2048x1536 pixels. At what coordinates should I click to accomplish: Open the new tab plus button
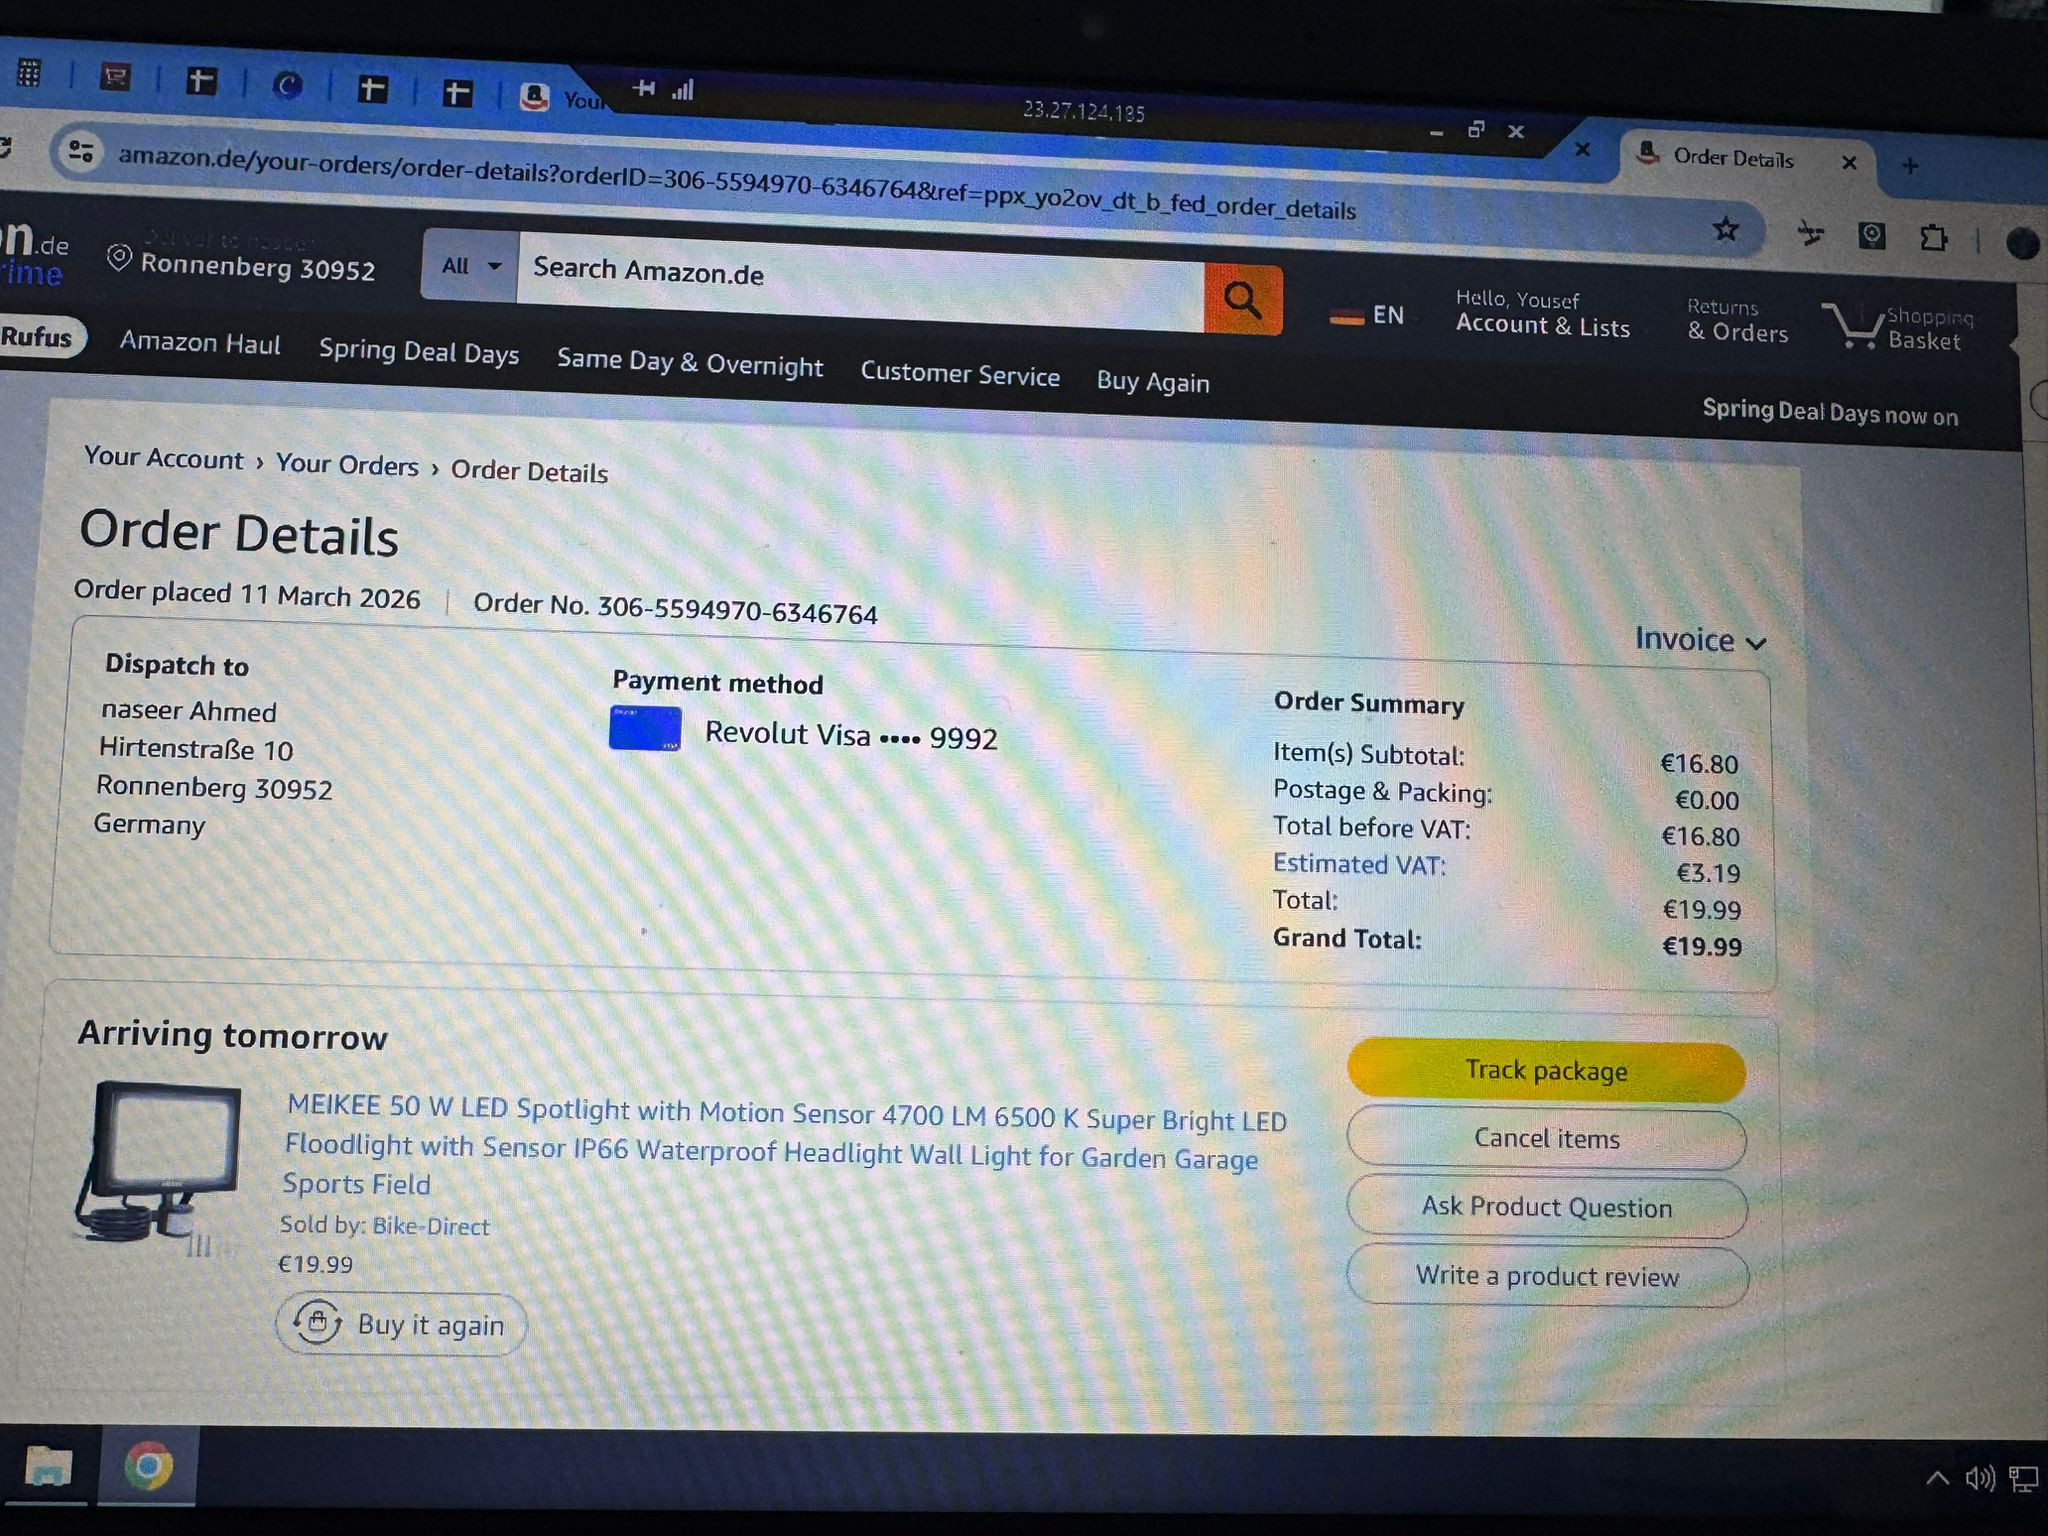(x=1910, y=166)
